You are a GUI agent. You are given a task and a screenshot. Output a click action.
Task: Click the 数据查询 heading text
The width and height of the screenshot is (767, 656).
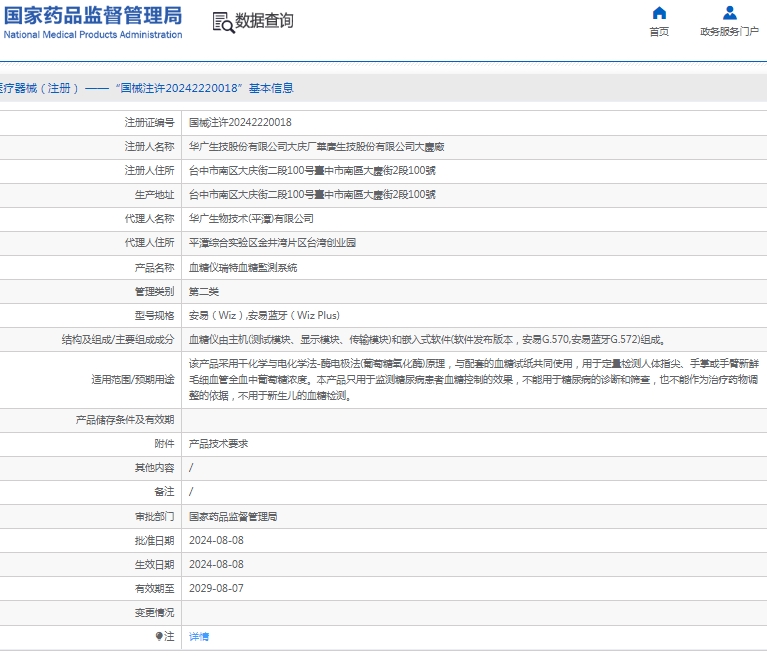click(x=264, y=21)
